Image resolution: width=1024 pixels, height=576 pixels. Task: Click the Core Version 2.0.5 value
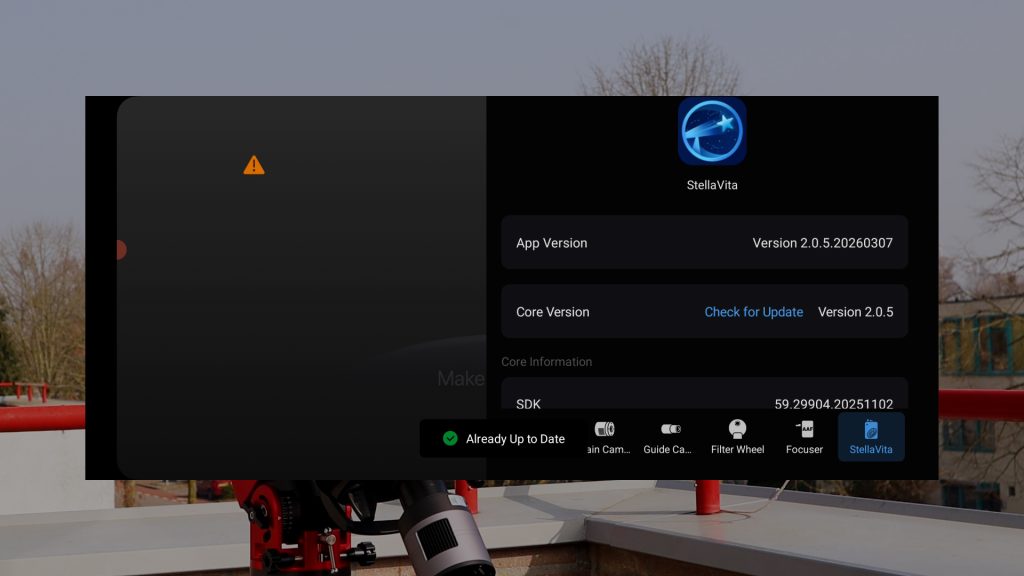855,312
